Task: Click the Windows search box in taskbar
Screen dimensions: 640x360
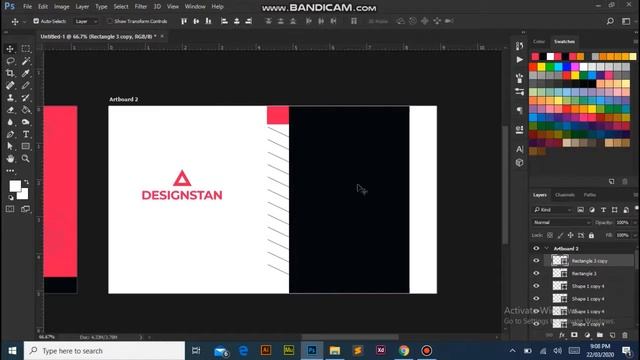Action: click(104, 351)
